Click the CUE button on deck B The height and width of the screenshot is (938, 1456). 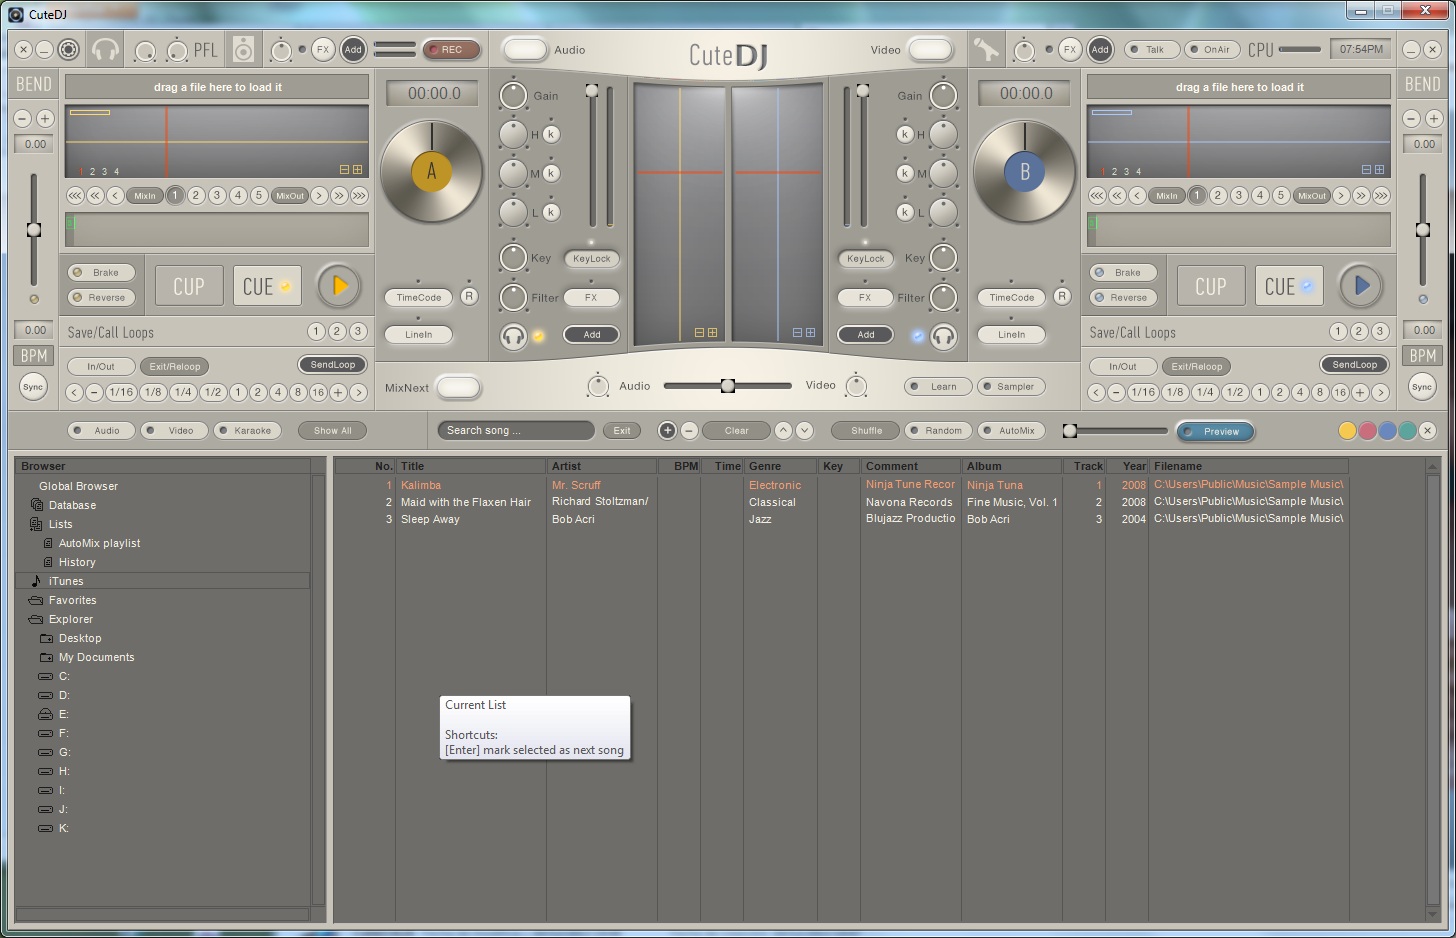click(x=1289, y=286)
